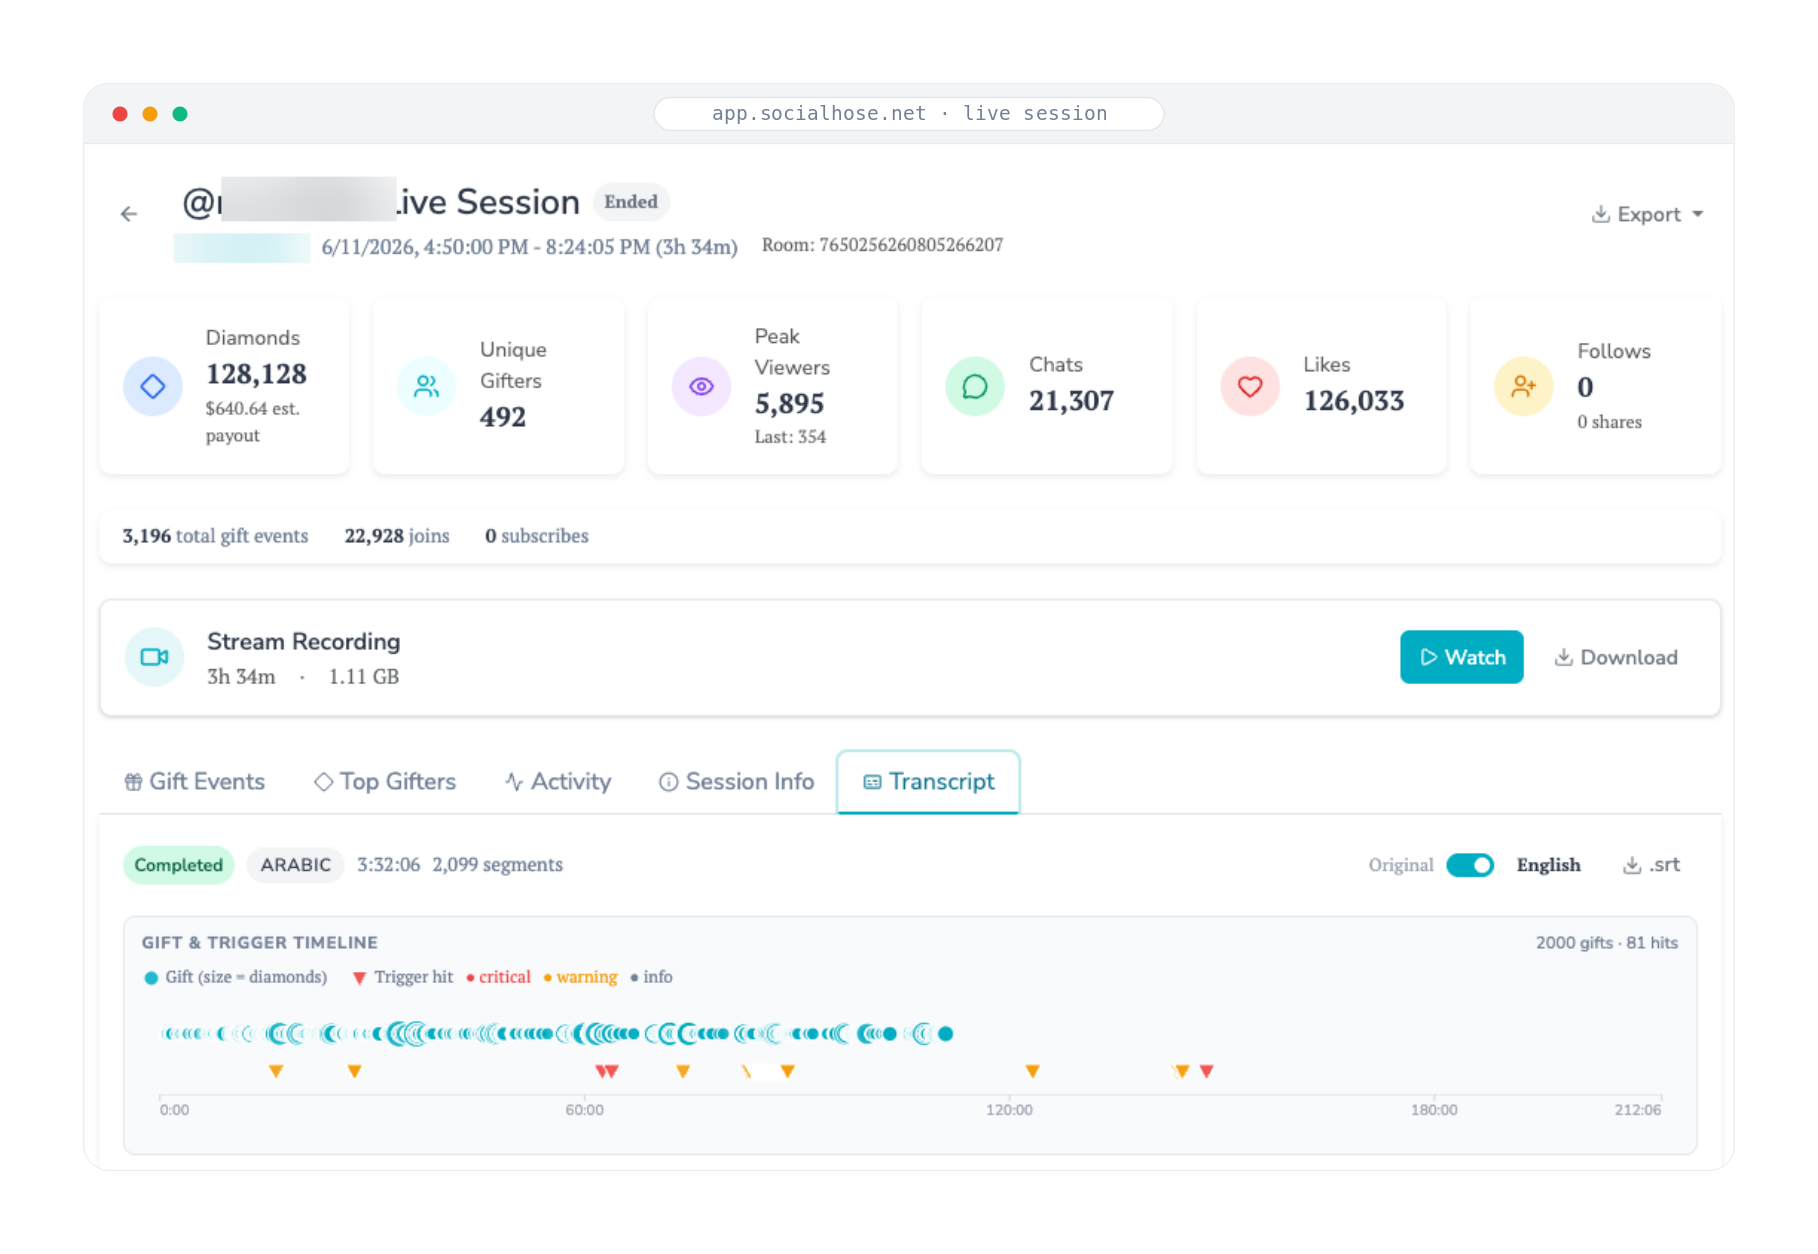Click the 0 subscribes text
1818x1254 pixels.
(x=537, y=536)
